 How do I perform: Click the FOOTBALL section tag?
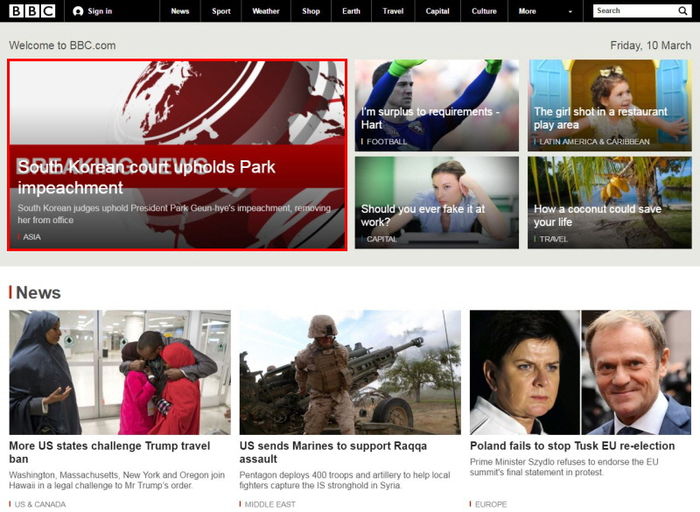[387, 142]
